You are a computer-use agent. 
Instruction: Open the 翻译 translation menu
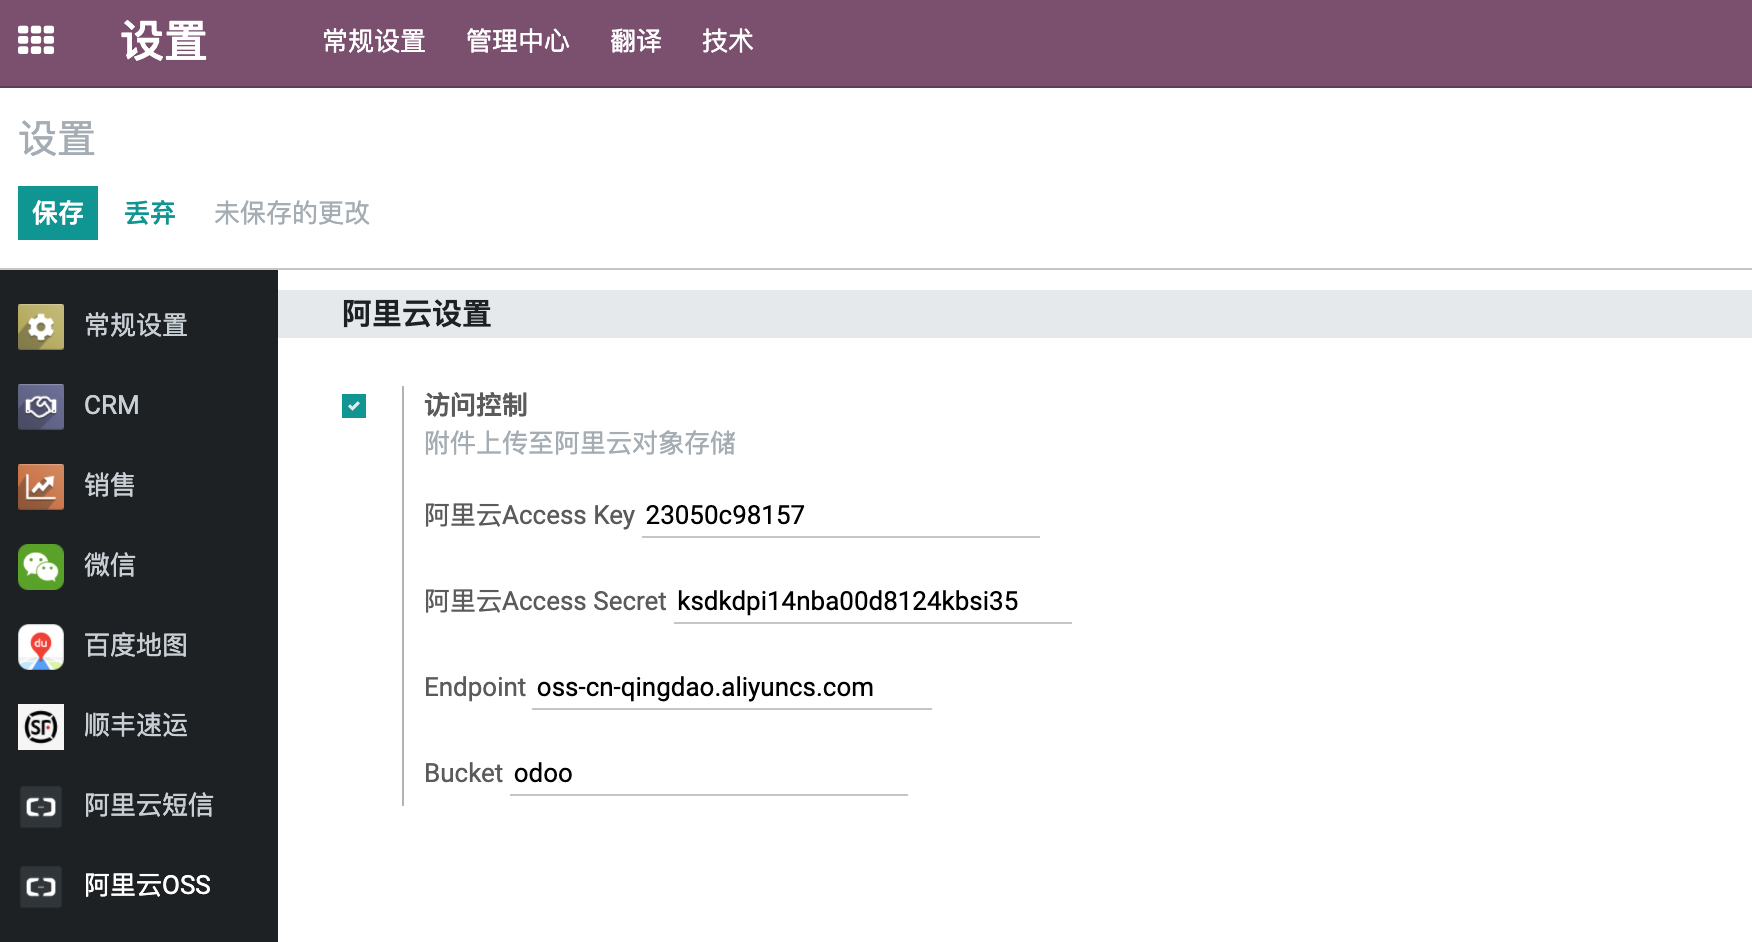pyautogui.click(x=637, y=42)
